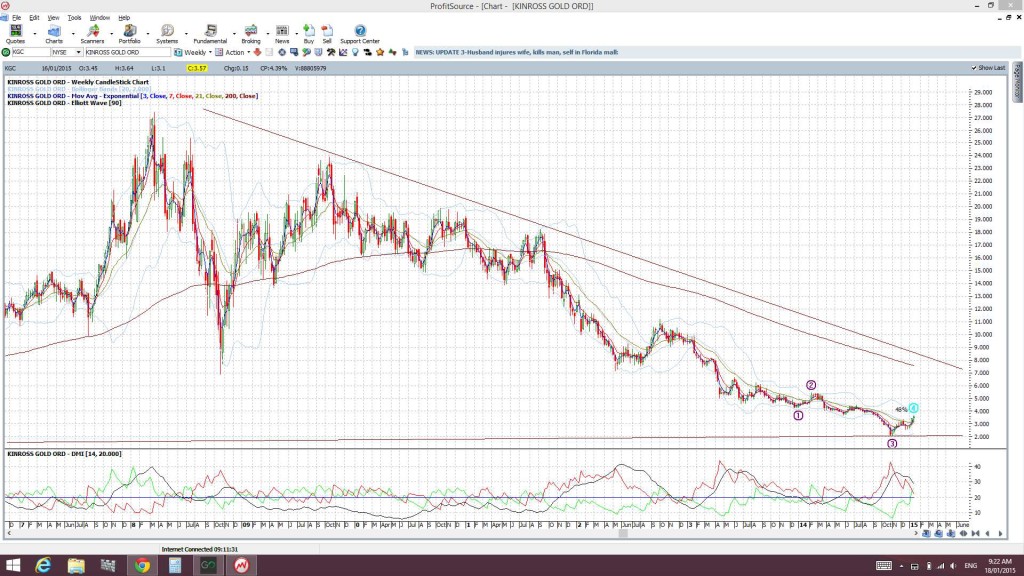Image resolution: width=1024 pixels, height=576 pixels.
Task: Open the Action dropdown menu
Action: (x=248, y=52)
